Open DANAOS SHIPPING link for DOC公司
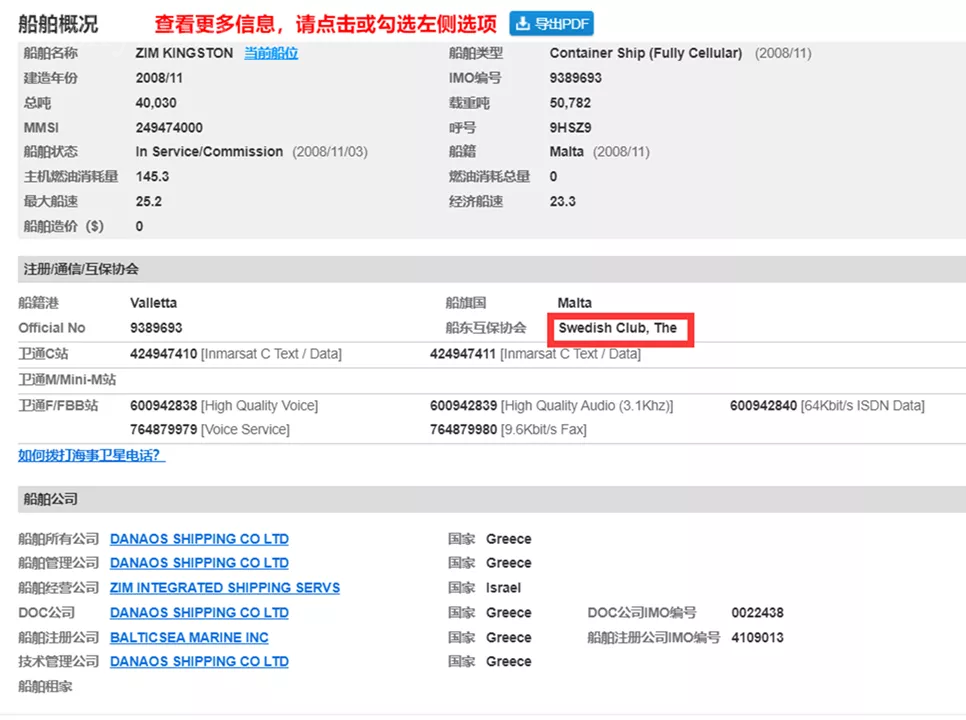Screen dimensions: 966x720 (199, 613)
